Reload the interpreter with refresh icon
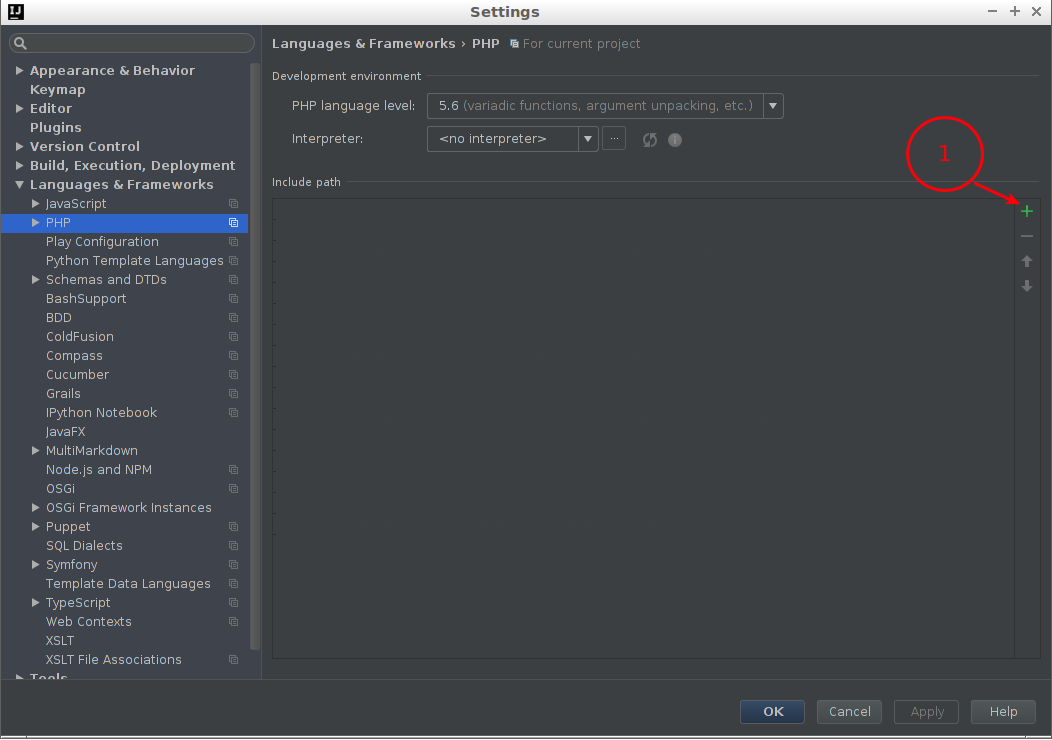1052x740 pixels. 649,140
